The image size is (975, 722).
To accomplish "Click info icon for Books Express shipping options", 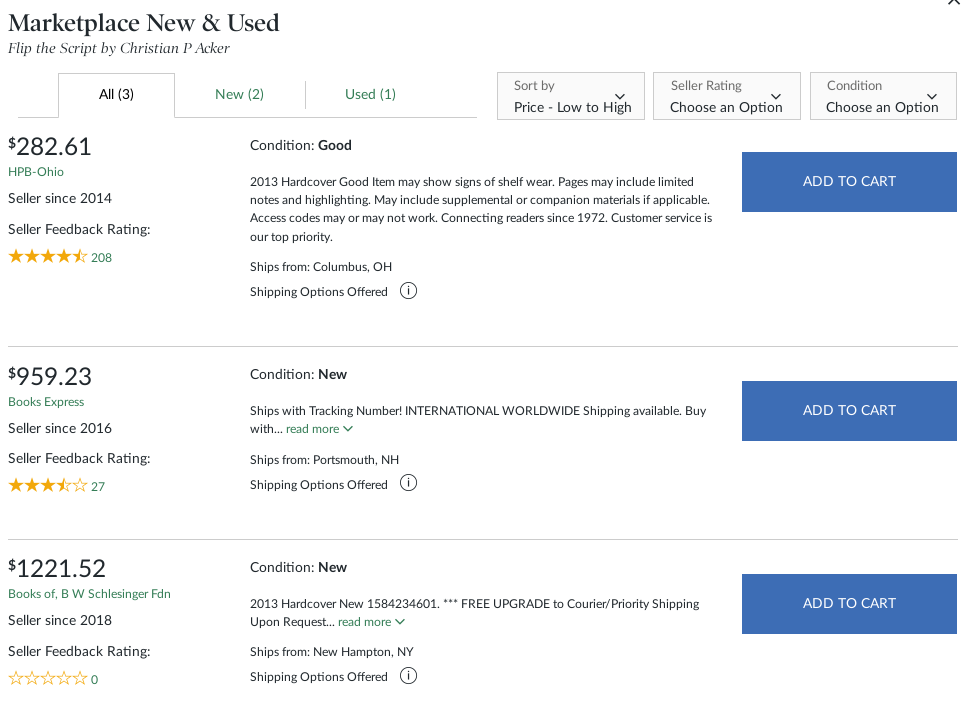I will (408, 483).
